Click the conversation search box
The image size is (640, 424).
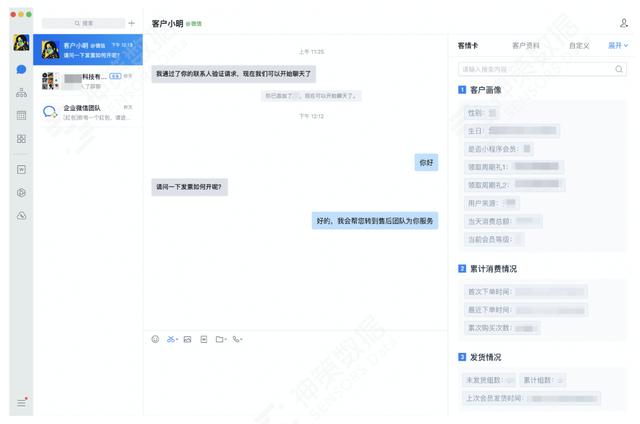84,23
